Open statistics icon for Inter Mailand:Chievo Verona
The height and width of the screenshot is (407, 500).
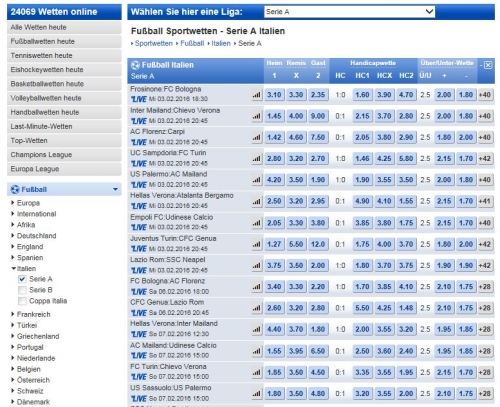[257, 116]
